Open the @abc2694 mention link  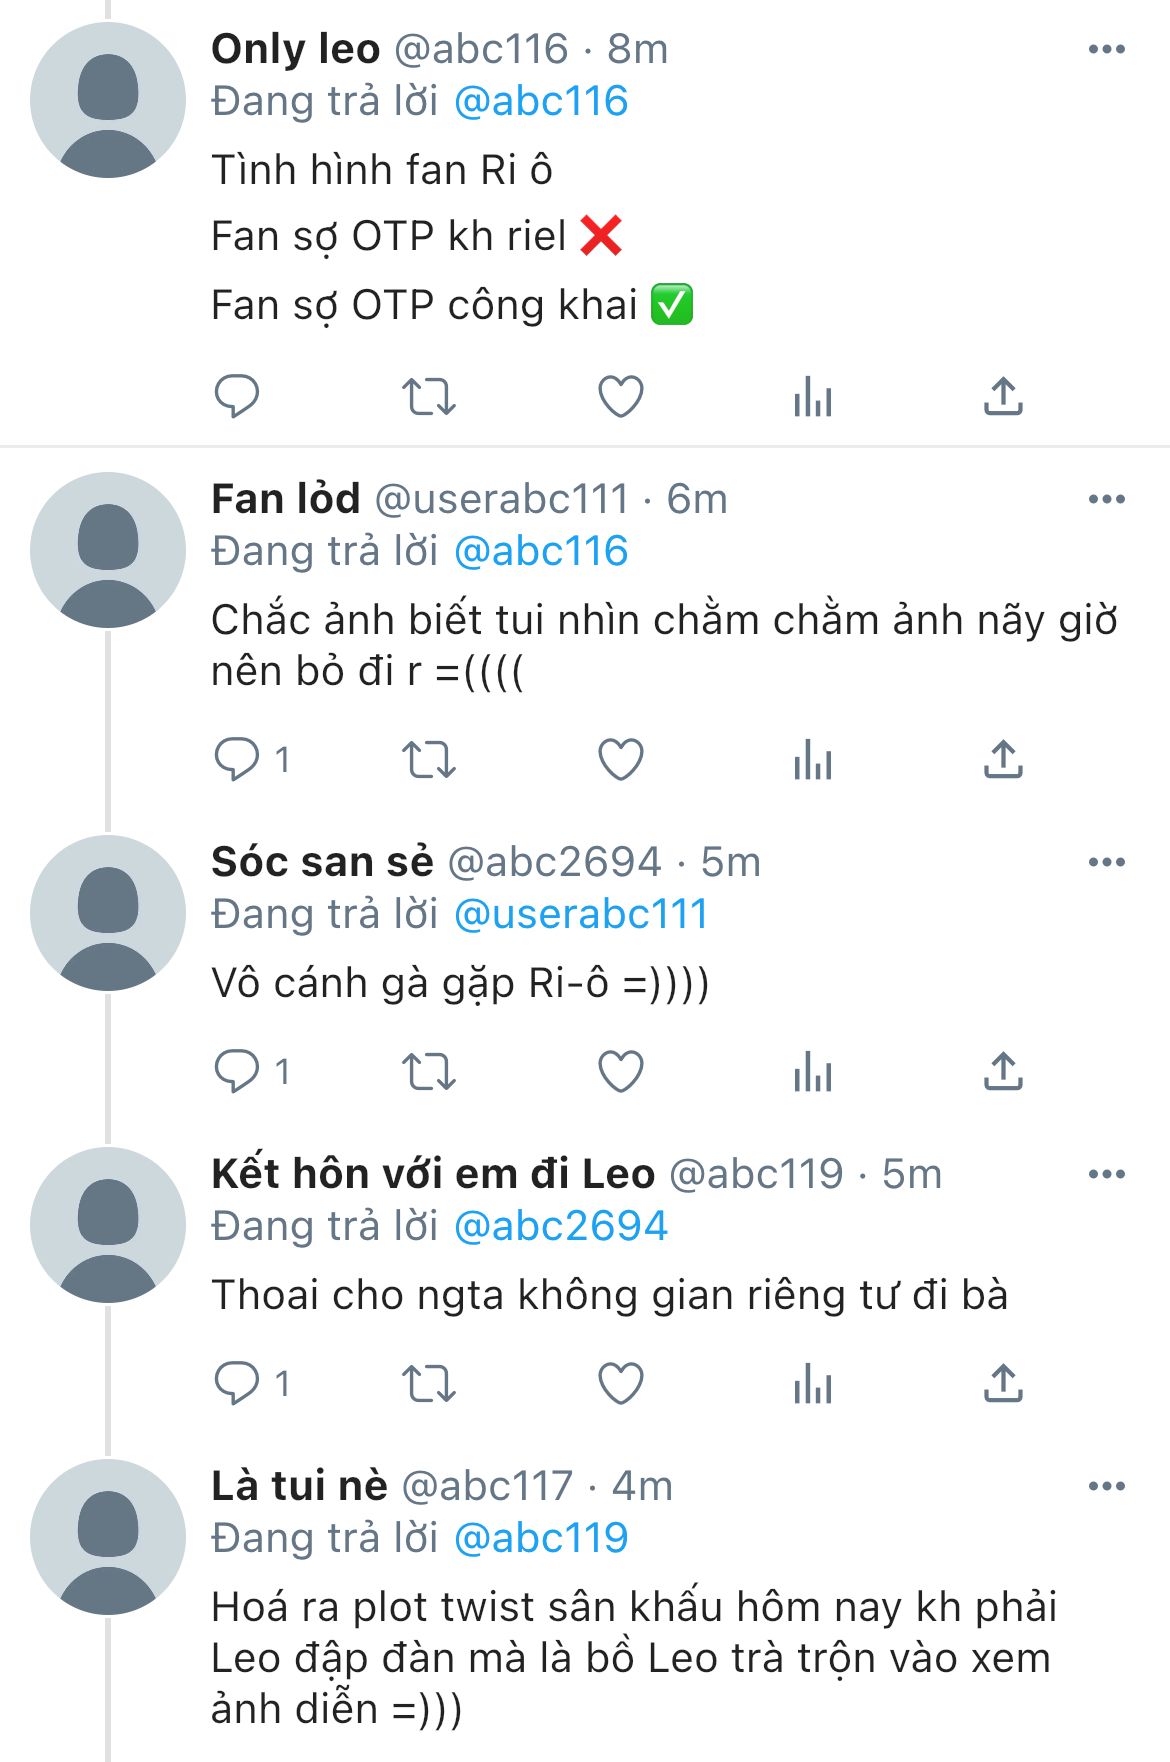click(x=561, y=1226)
